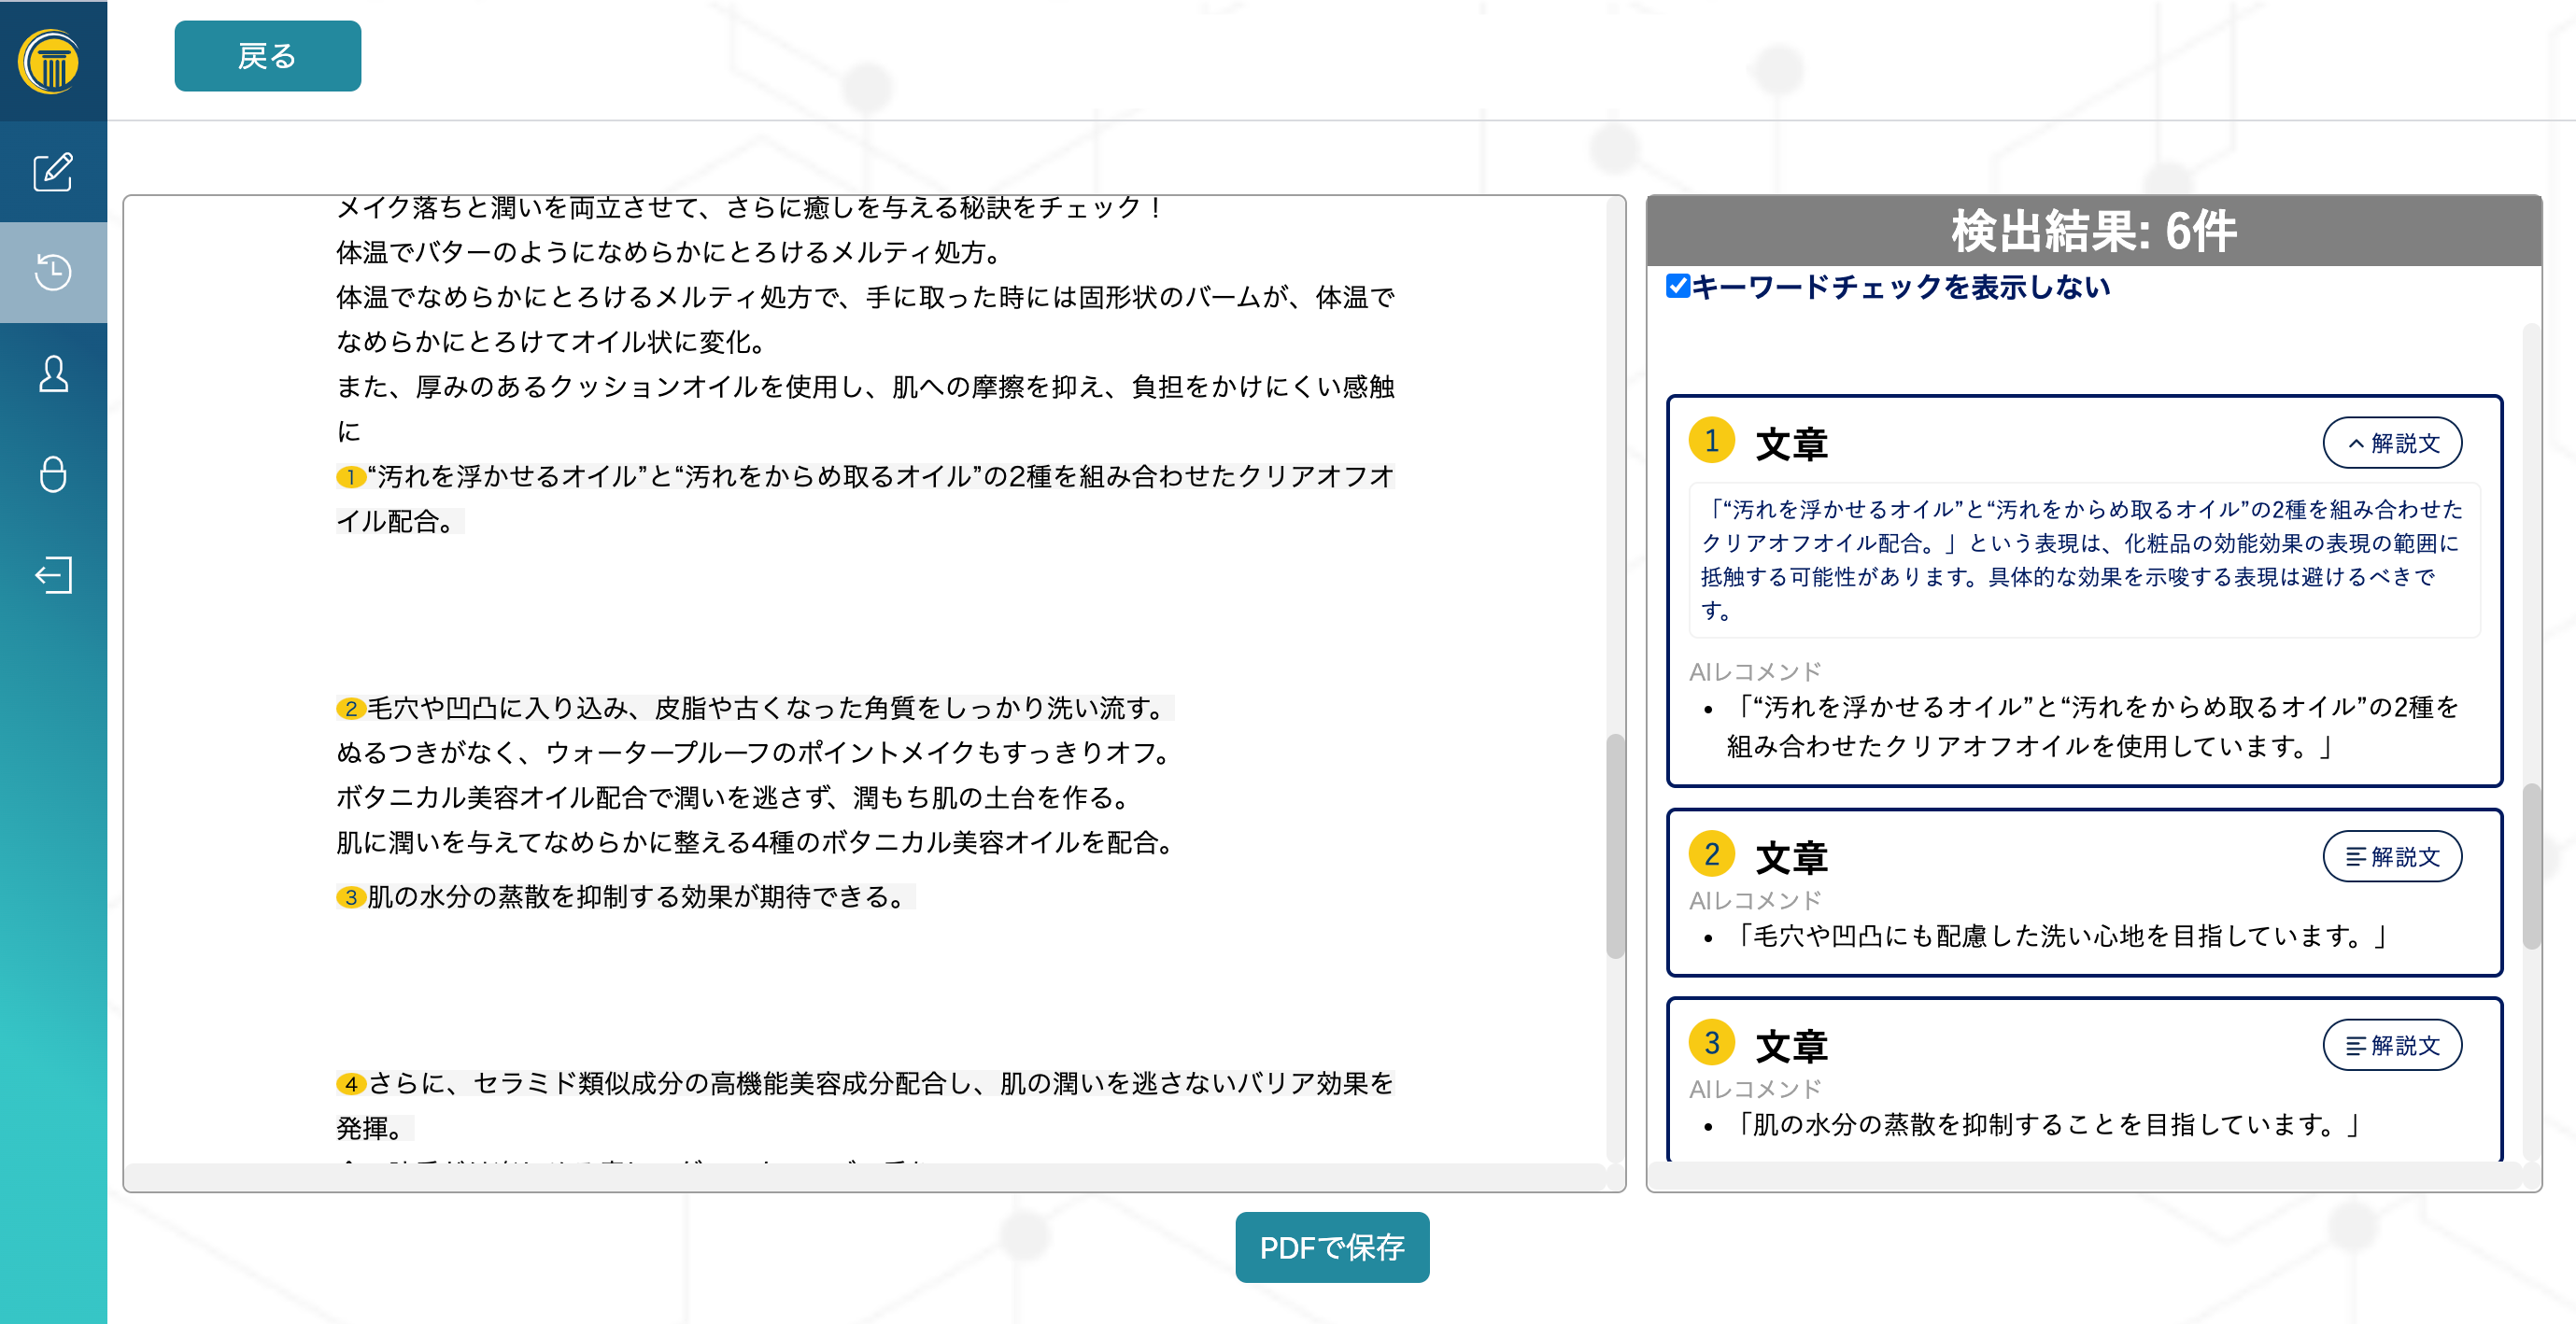Click the PDFで保存 button
This screenshot has width=2576, height=1324.
tap(1331, 1247)
